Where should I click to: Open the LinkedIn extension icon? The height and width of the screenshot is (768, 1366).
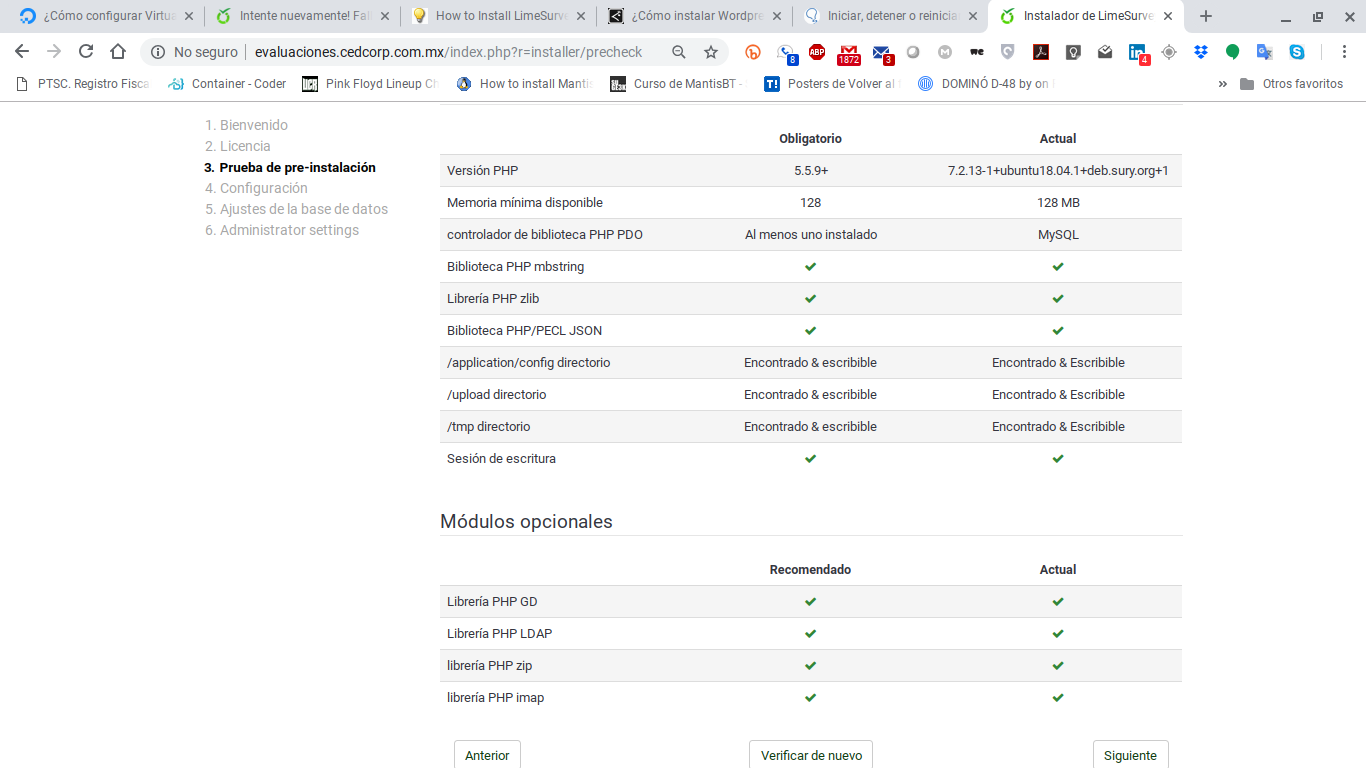[1137, 53]
